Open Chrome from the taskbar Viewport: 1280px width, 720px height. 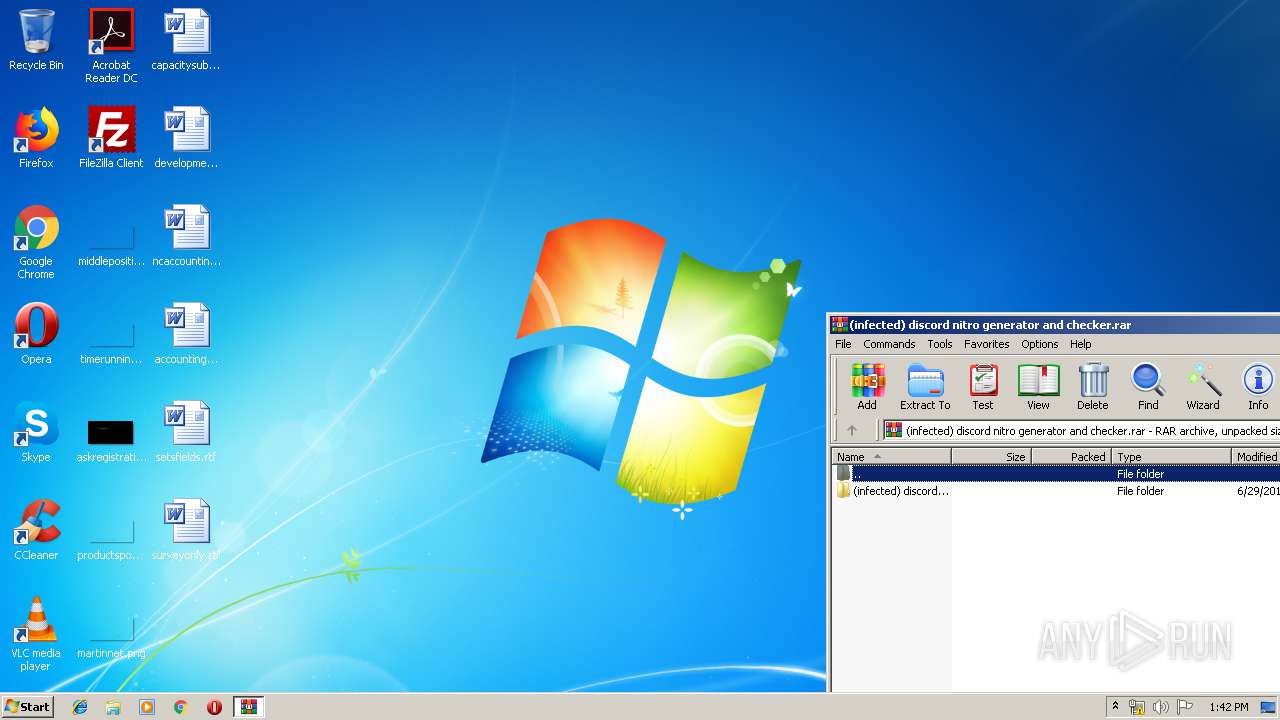point(181,707)
